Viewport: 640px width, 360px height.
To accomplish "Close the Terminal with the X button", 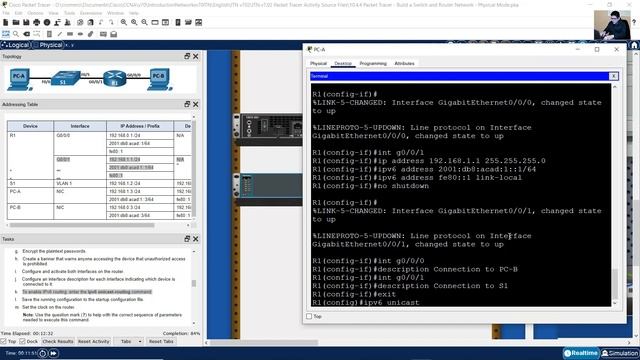I will (x=613, y=76).
